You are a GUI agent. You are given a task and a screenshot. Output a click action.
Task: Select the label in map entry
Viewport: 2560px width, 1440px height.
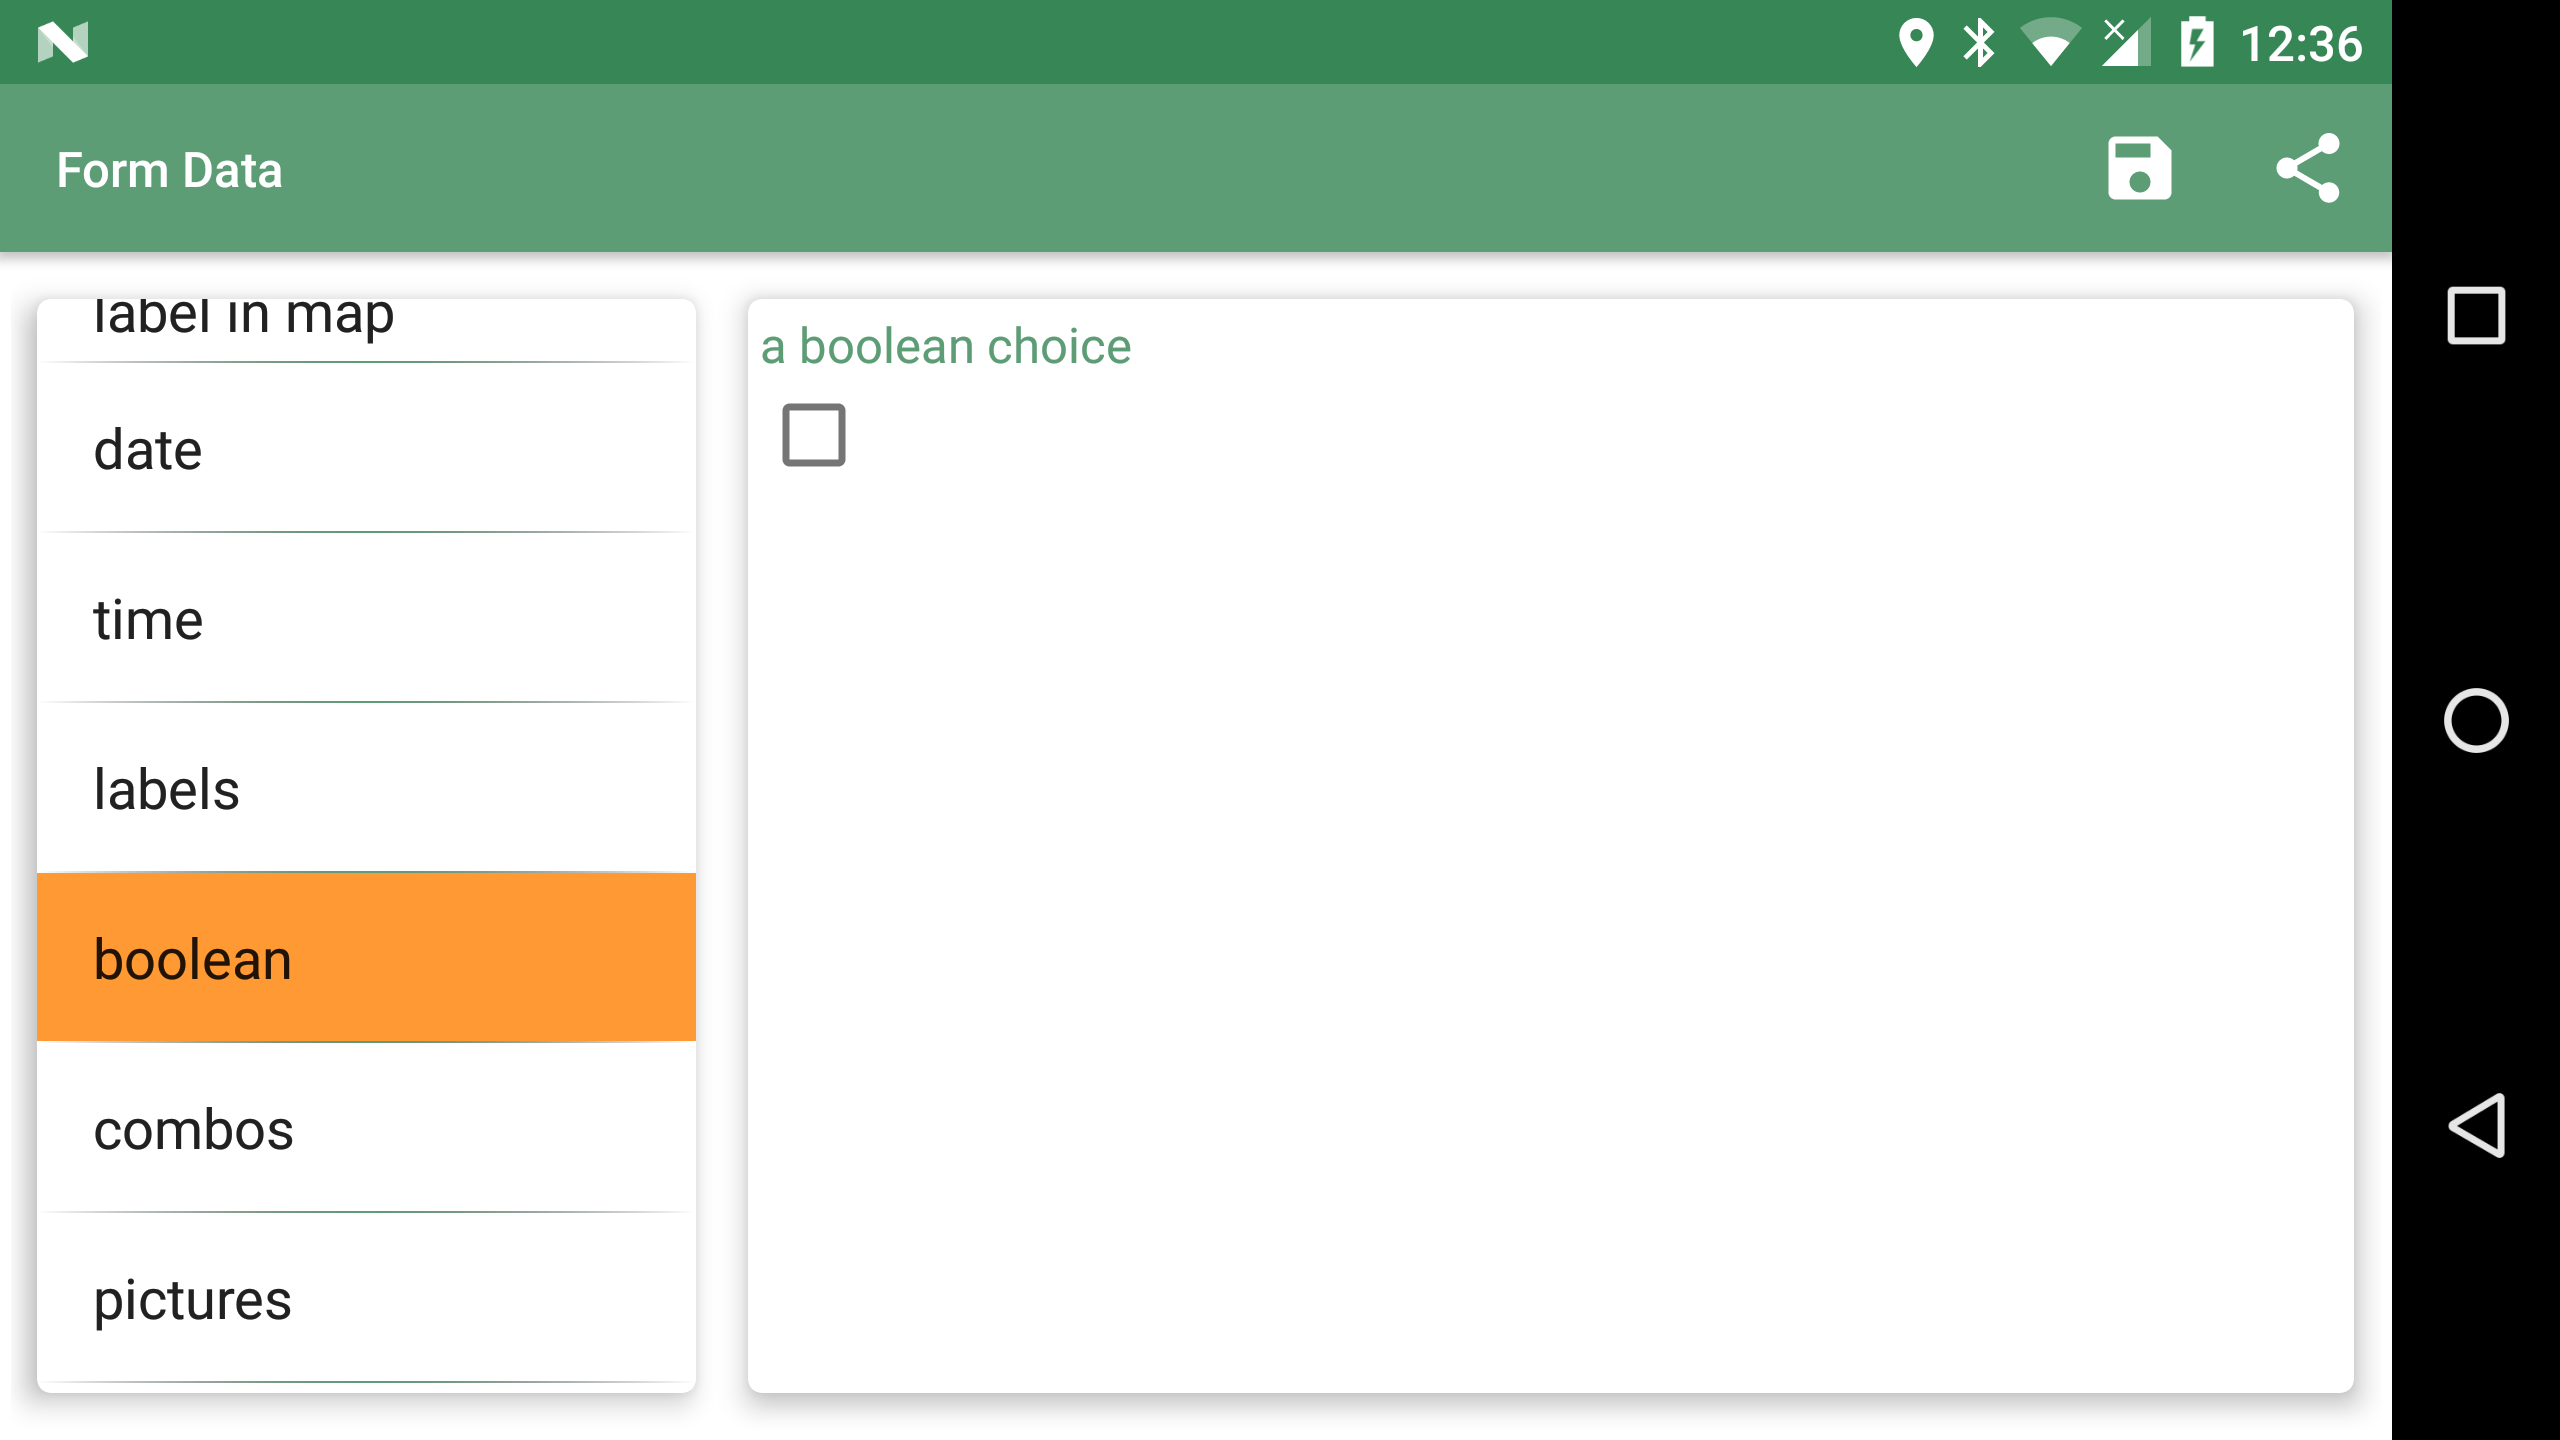point(366,330)
